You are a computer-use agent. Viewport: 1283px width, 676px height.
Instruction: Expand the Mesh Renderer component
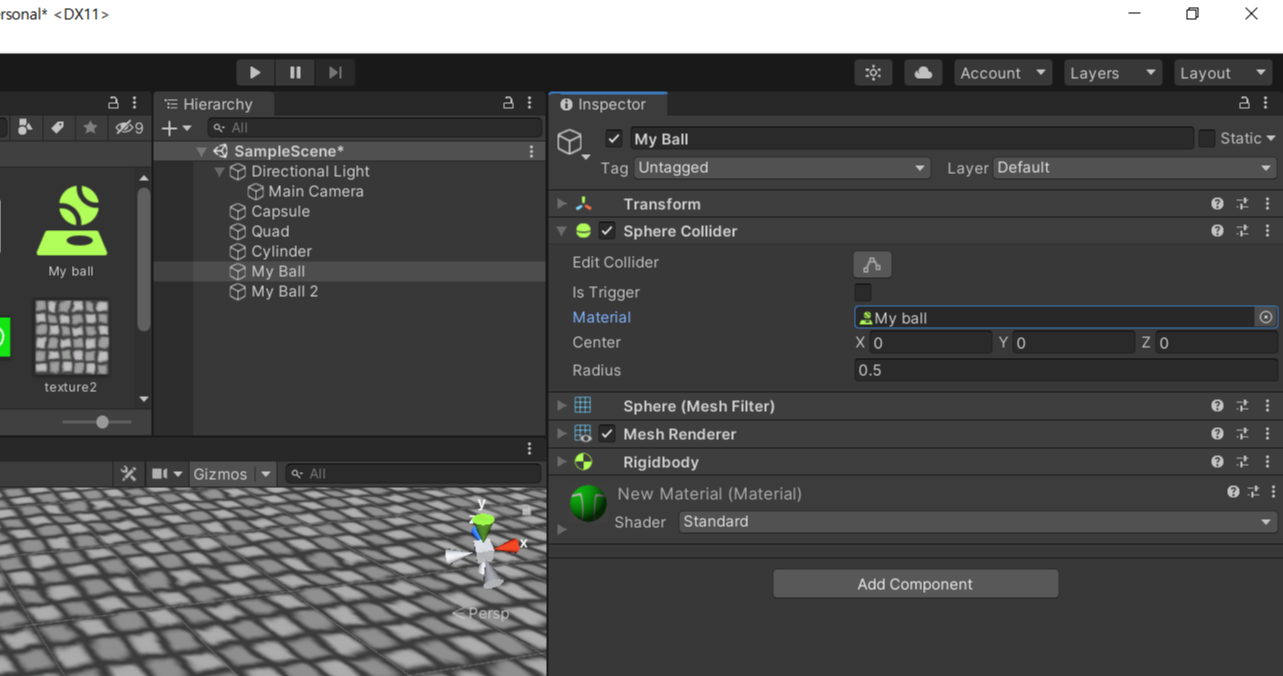point(562,434)
